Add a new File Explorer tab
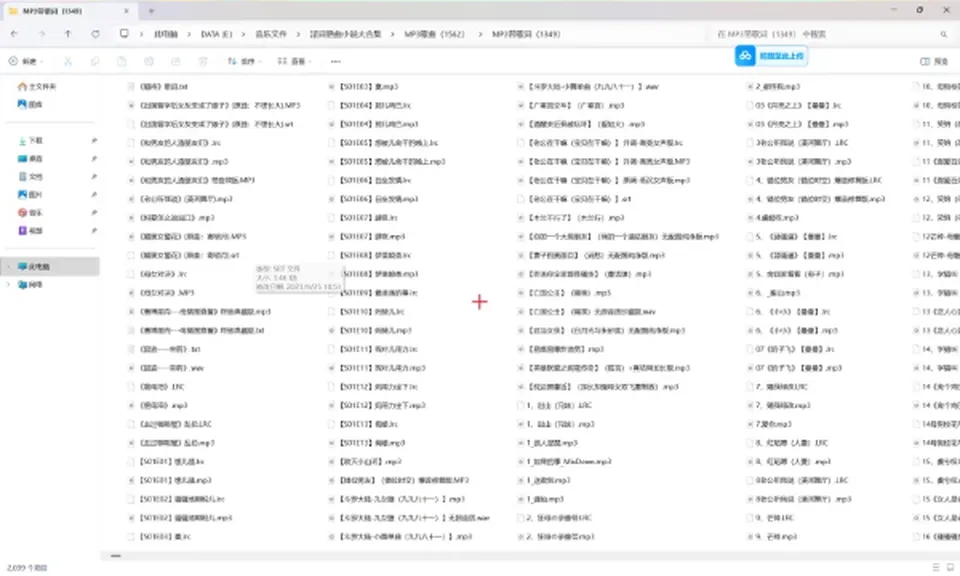Image resolution: width=960 pixels, height=576 pixels. pyautogui.click(x=151, y=11)
